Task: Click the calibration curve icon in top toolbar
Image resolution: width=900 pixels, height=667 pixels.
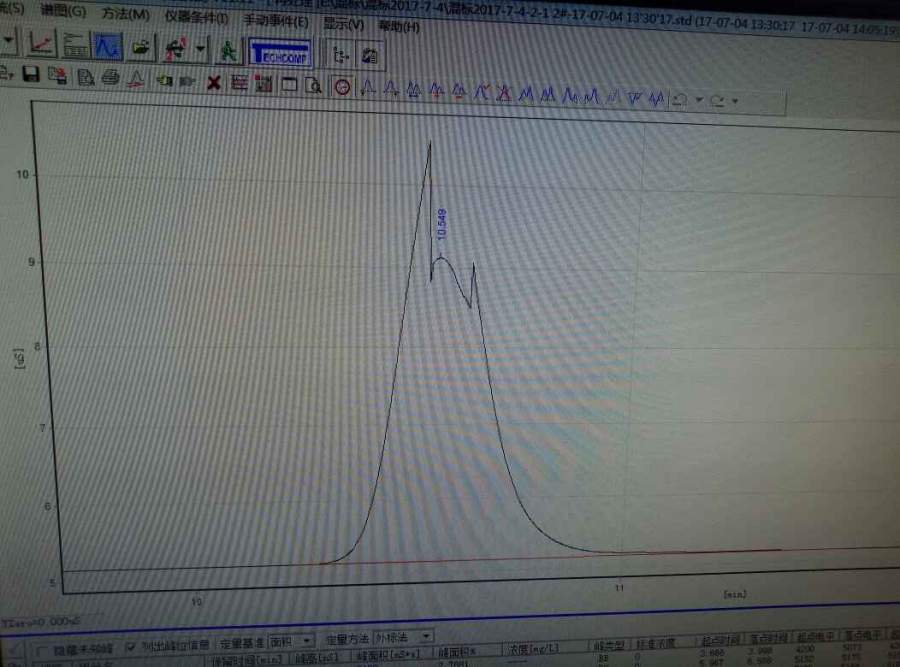Action: [x=41, y=43]
